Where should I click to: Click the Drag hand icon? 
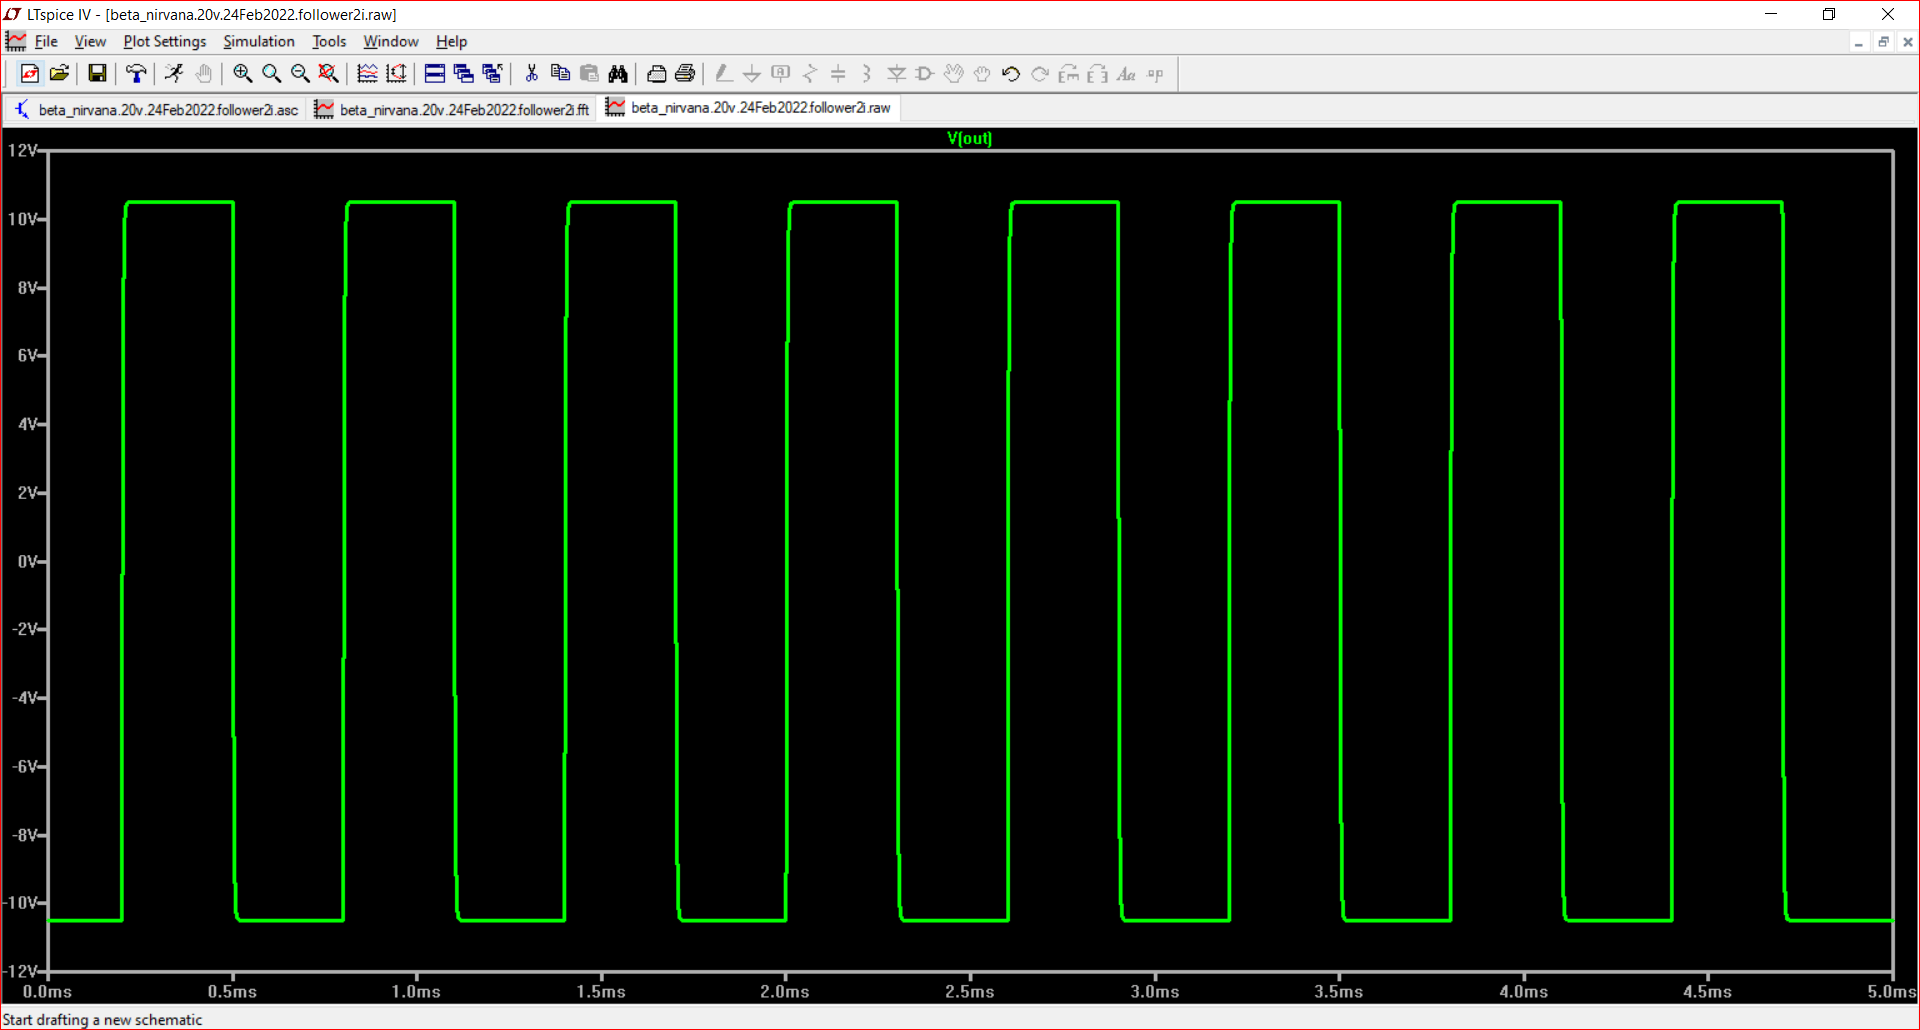(982, 74)
